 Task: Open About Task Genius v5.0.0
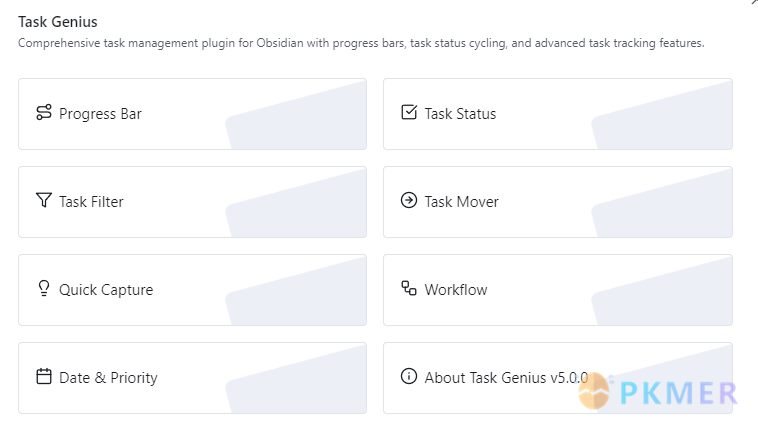pyautogui.click(x=506, y=378)
